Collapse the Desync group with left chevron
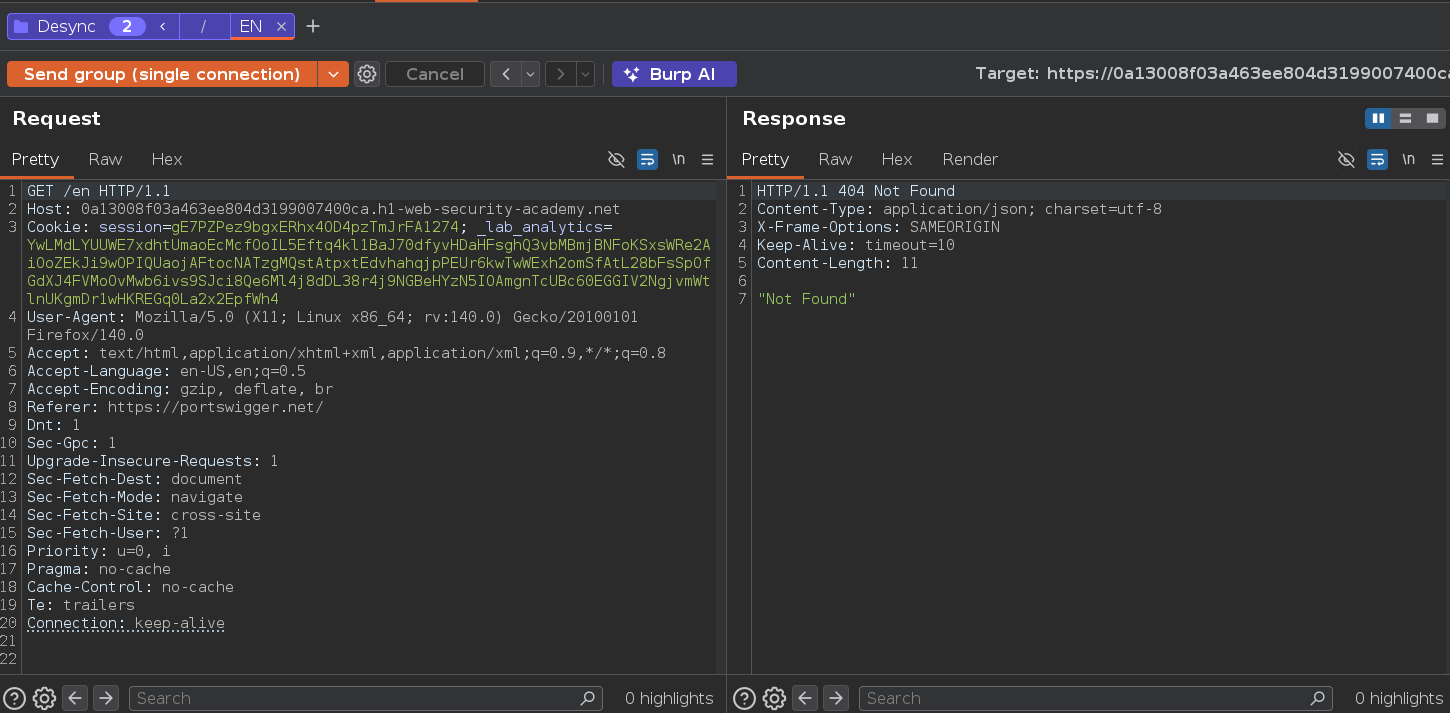 (x=163, y=27)
